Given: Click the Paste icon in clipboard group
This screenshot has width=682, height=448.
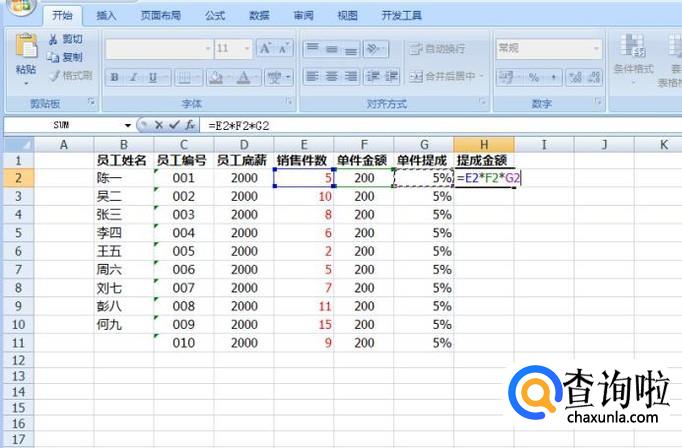Looking at the screenshot, I should [26, 46].
